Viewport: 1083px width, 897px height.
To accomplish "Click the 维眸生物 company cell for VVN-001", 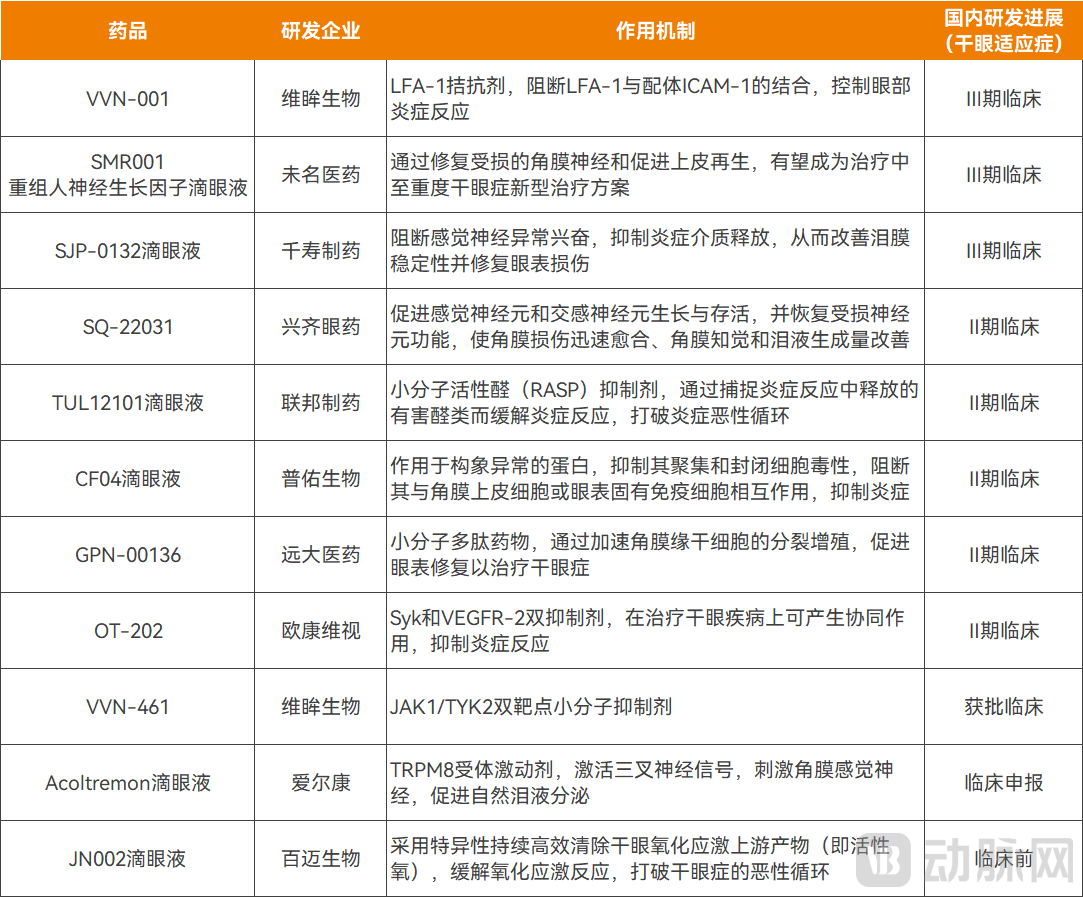I will 320,97.
